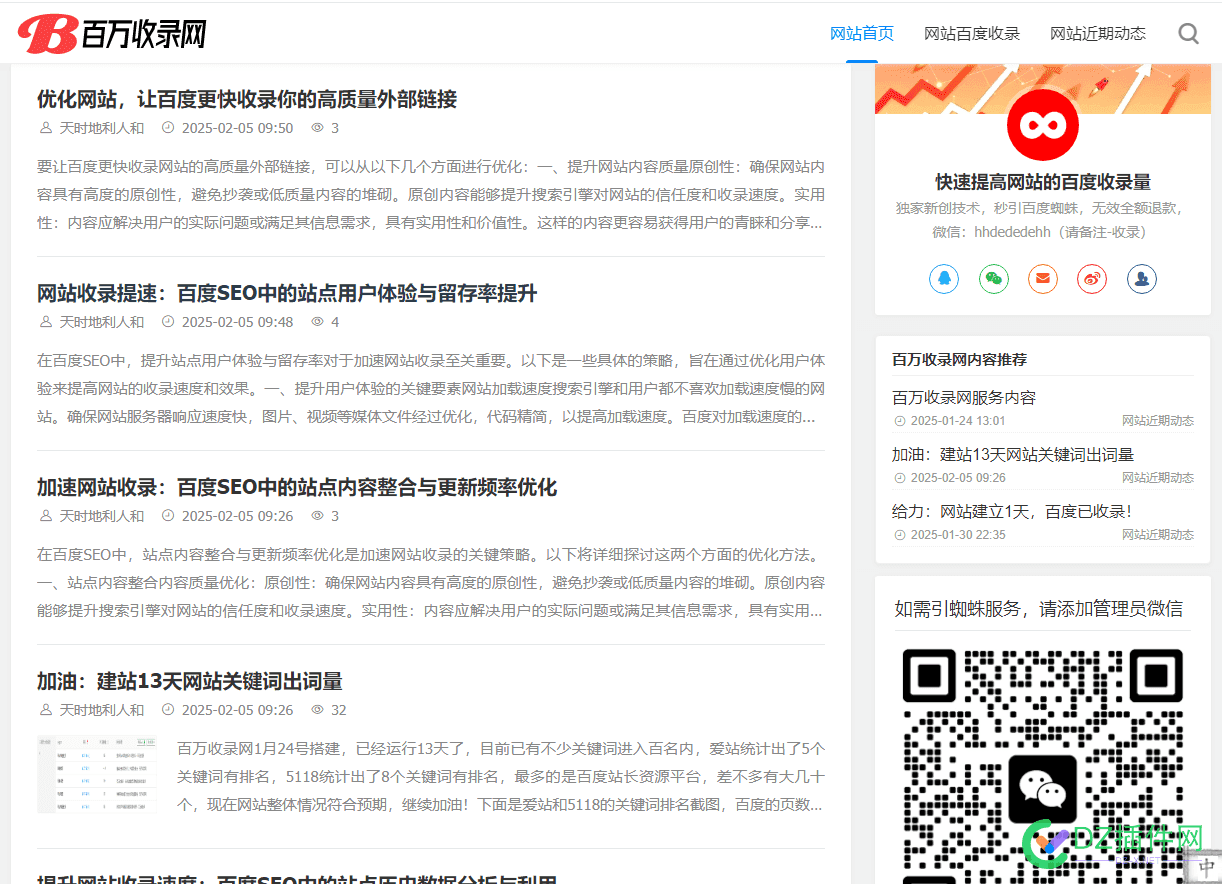Open sidebar link 加油：建站13天网站关键词出词量
Screen dimensions: 1222x884
(x=1013, y=454)
